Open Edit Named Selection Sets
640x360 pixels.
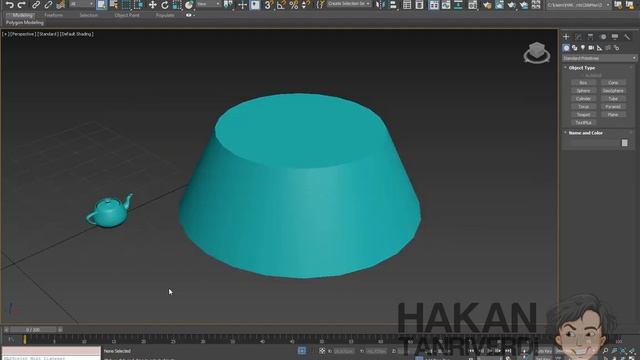pos(321,4)
